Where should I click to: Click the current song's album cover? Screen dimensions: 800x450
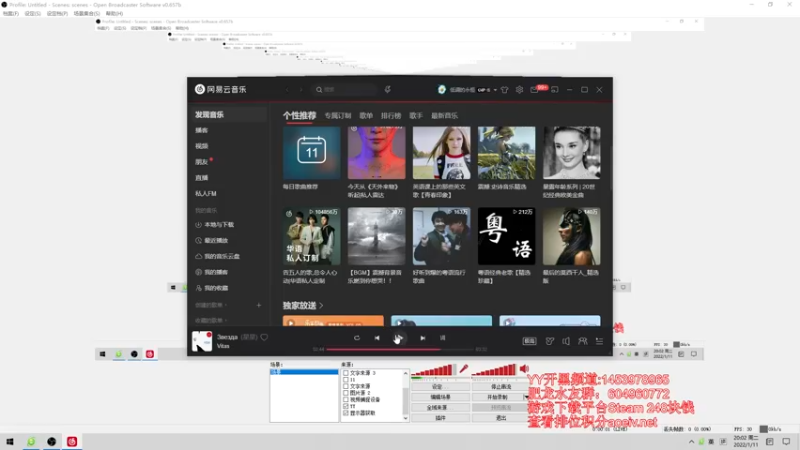click(202, 341)
